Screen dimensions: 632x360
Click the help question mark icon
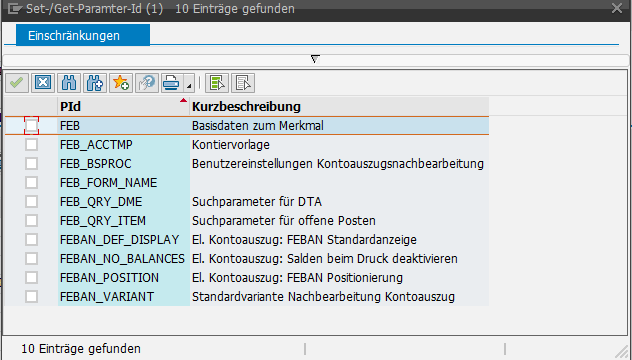click(x=147, y=83)
